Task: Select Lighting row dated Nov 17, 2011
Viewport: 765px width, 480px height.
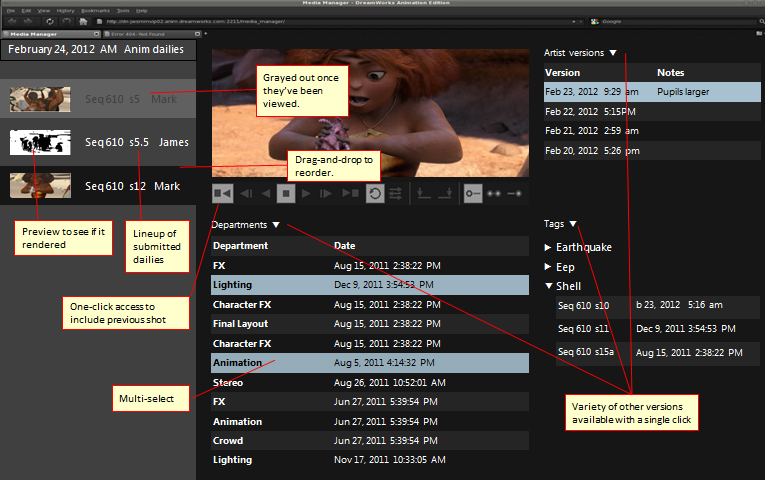Action: pyautogui.click(x=370, y=460)
